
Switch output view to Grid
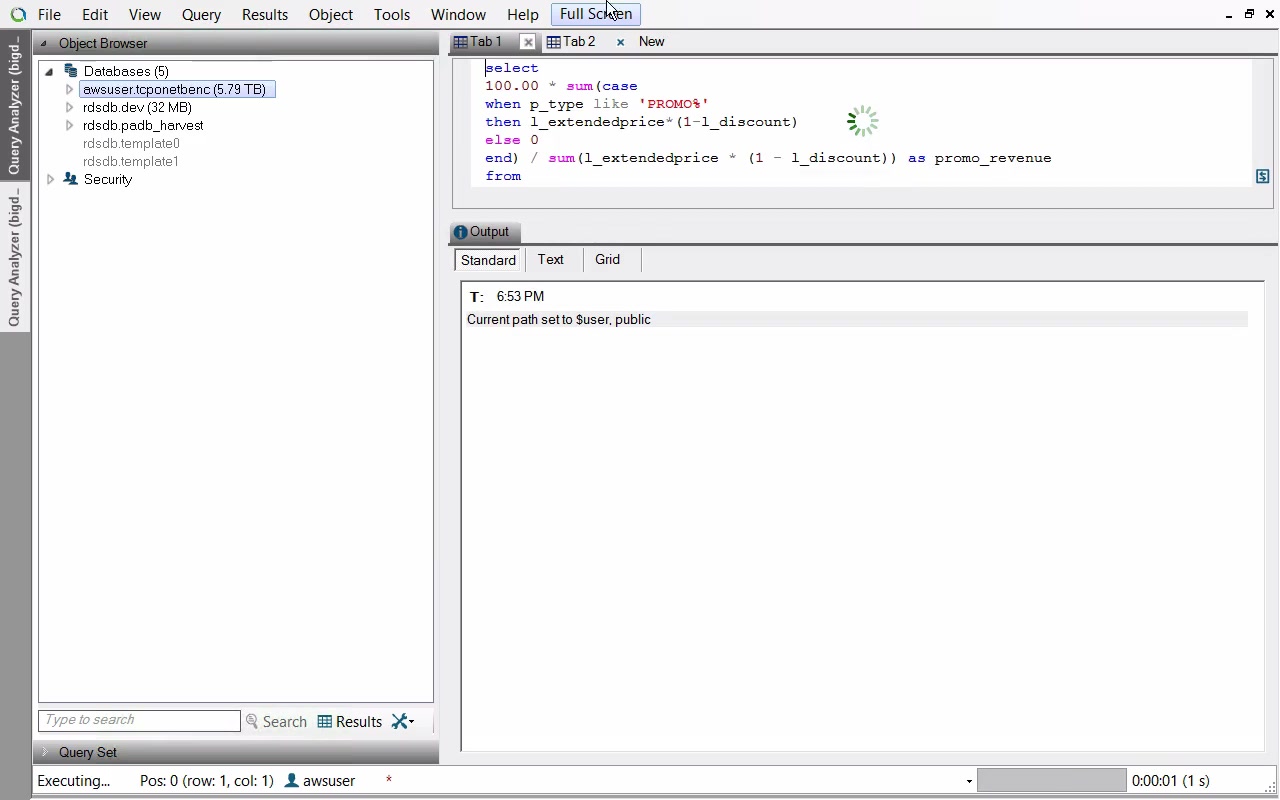[607, 260]
